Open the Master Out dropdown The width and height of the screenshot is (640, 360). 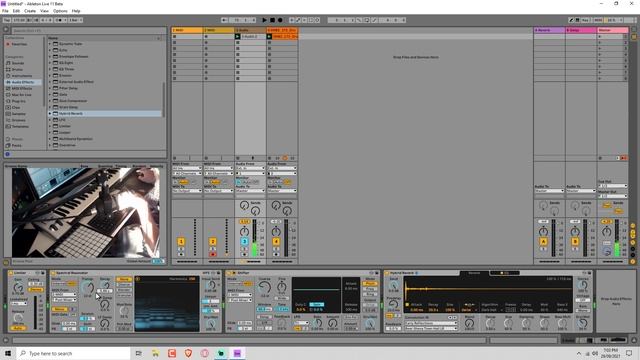click(x=613, y=196)
